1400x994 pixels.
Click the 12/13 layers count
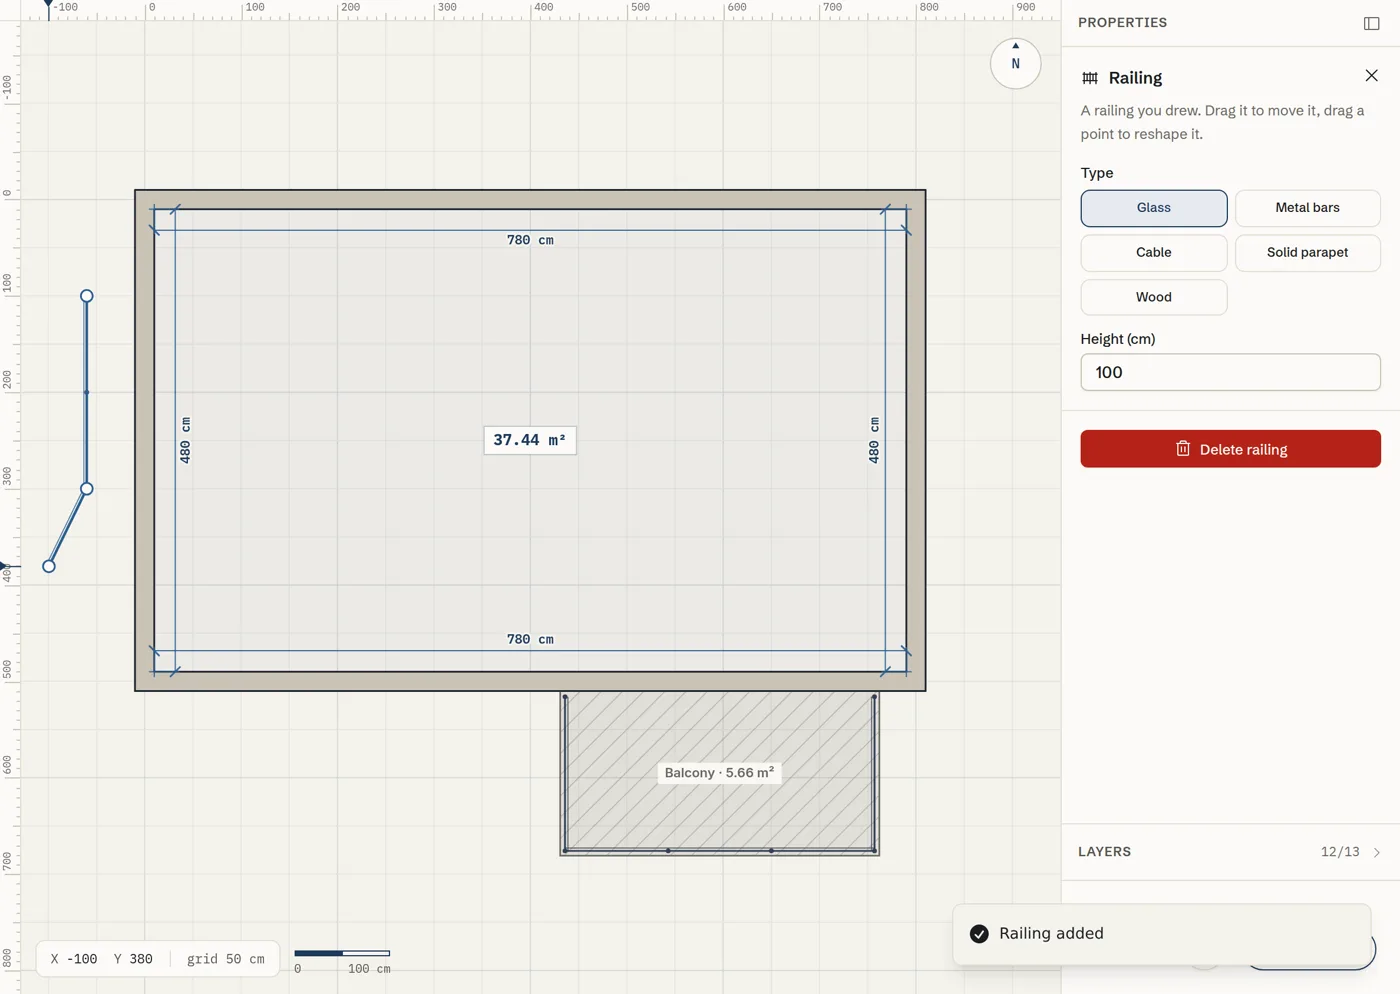1340,852
